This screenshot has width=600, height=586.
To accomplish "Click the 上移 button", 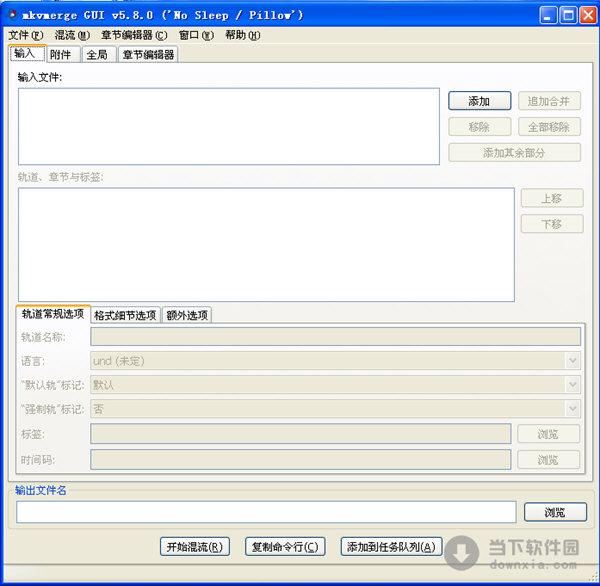I will tap(552, 198).
